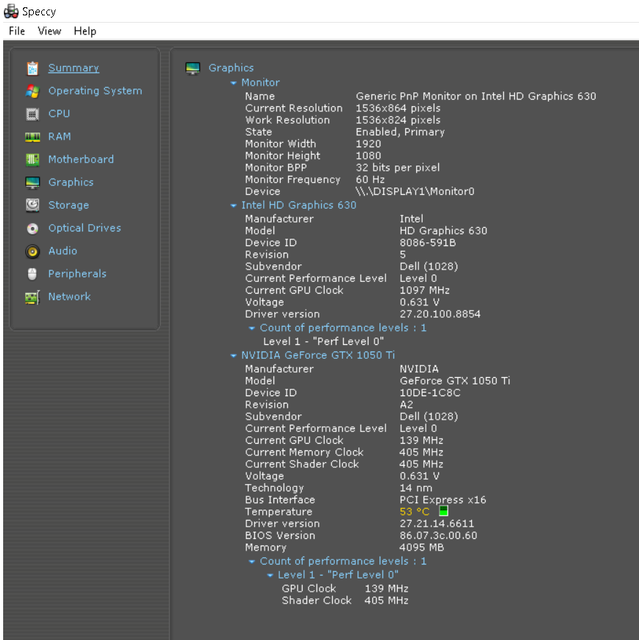Open the View menu
Screen dimensions: 639x640
click(49, 31)
